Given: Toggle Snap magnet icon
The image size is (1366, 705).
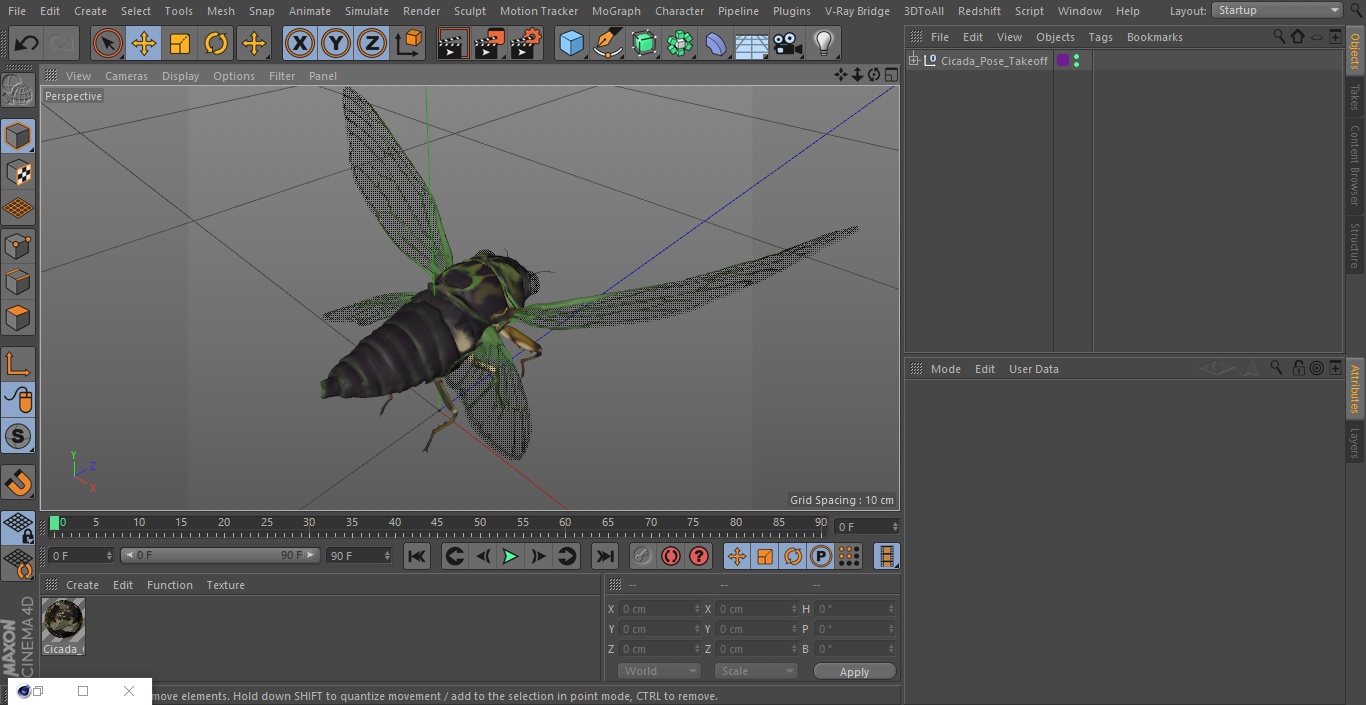Looking at the screenshot, I should tap(18, 483).
